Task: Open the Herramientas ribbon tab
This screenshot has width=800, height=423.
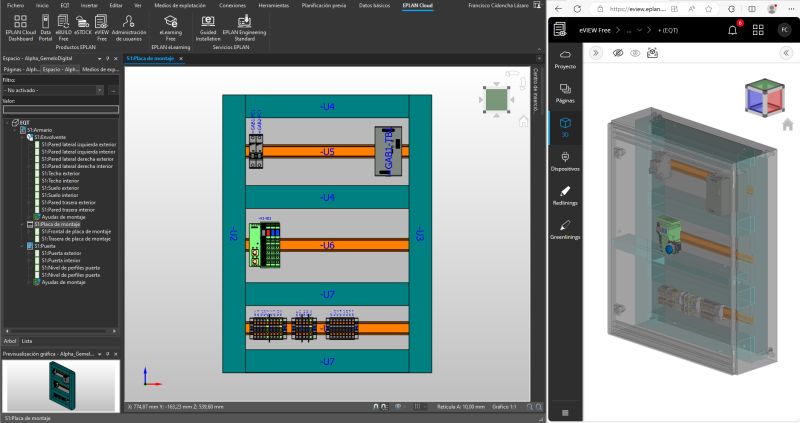Action: [x=272, y=5]
